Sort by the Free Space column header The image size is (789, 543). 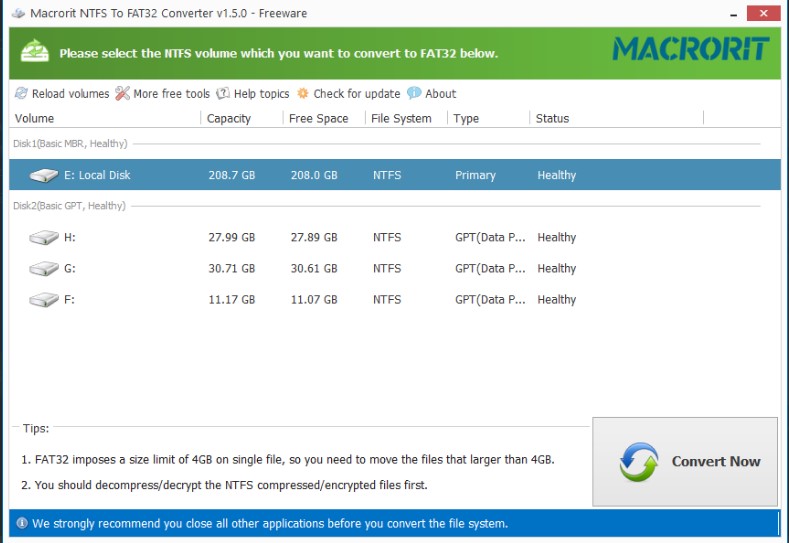[x=319, y=118]
